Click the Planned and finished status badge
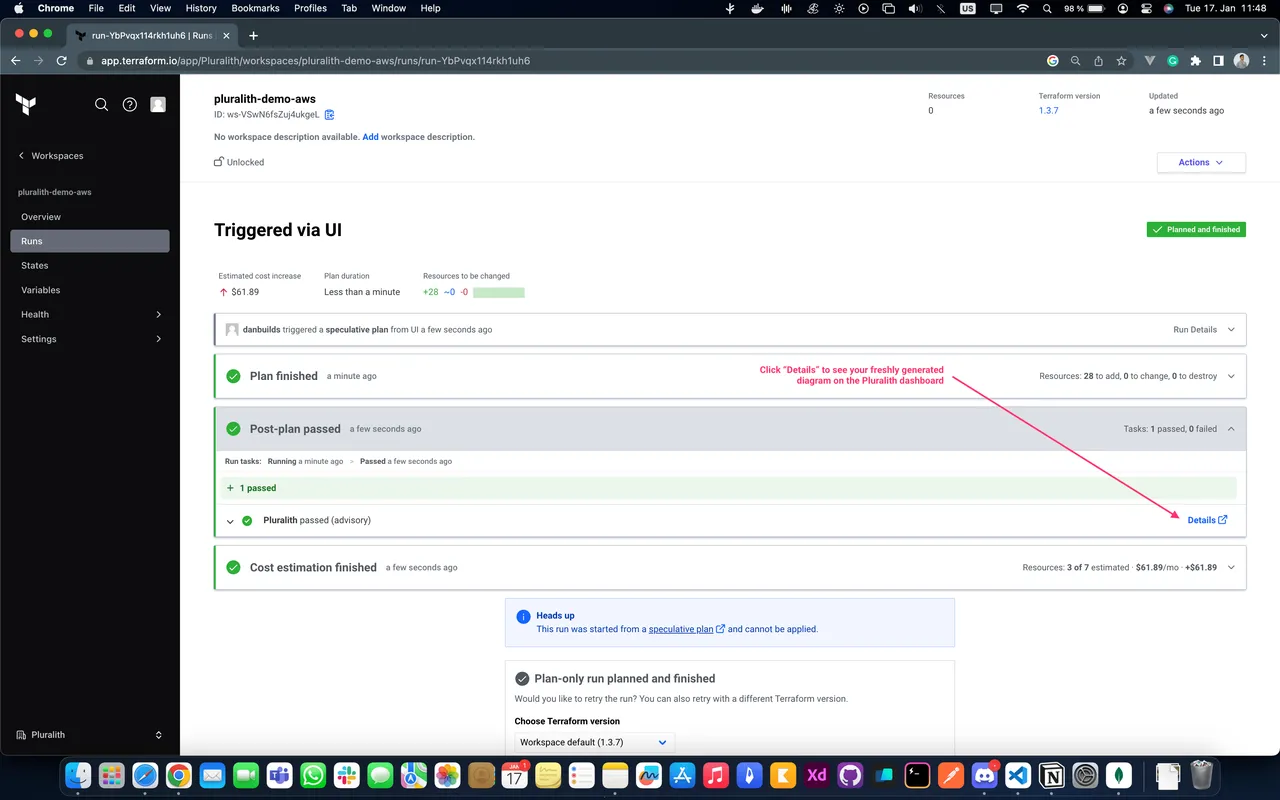This screenshot has width=1280, height=800. (1196, 229)
